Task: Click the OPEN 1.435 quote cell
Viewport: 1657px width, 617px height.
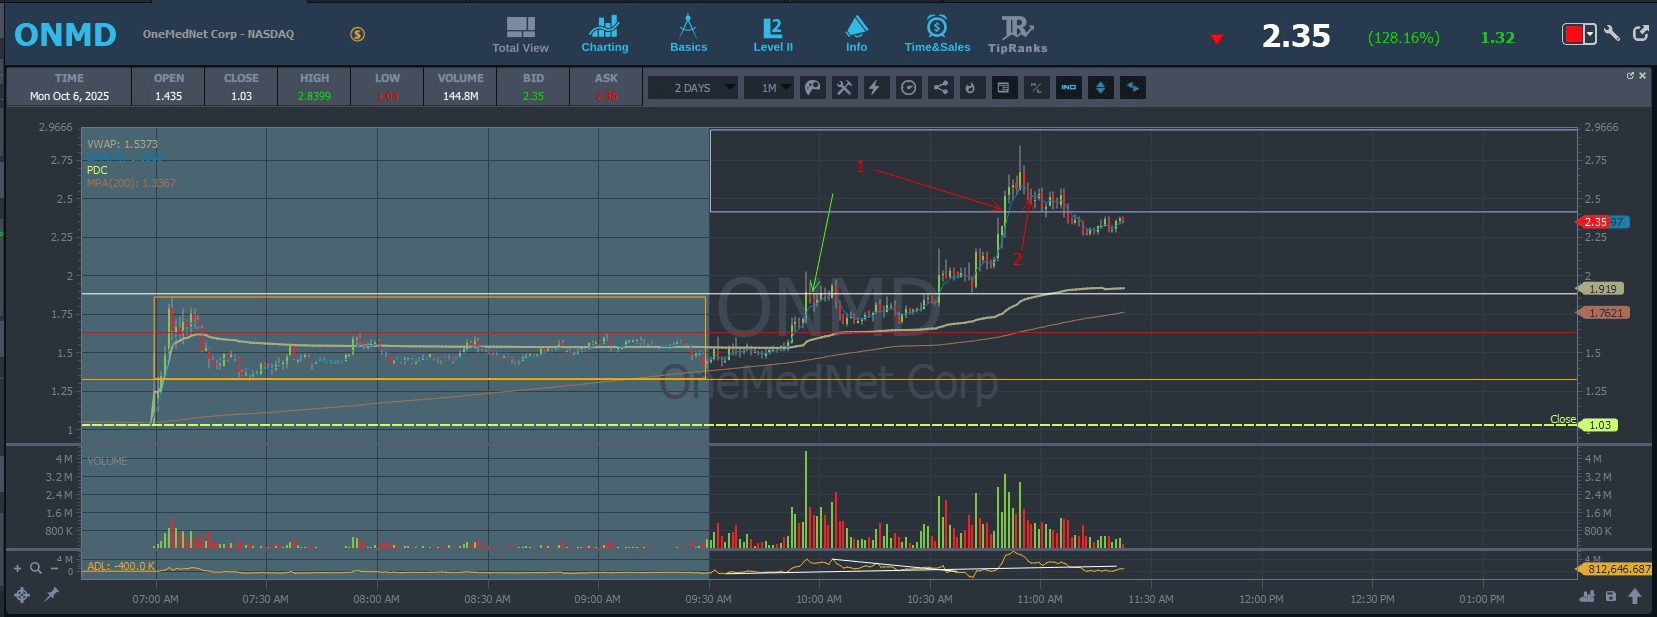Action: (168, 87)
